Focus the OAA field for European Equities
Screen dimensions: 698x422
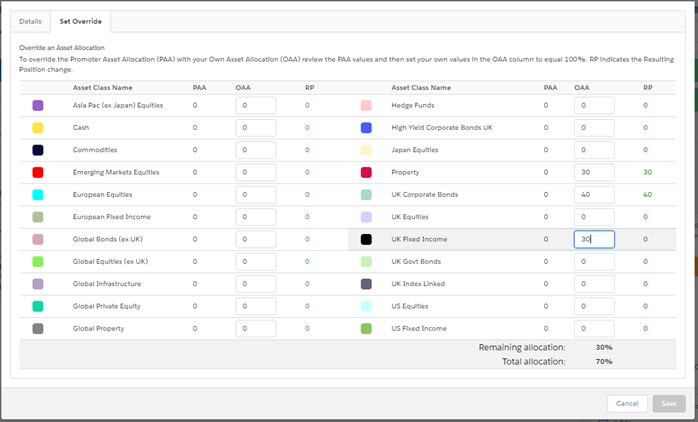click(x=256, y=195)
